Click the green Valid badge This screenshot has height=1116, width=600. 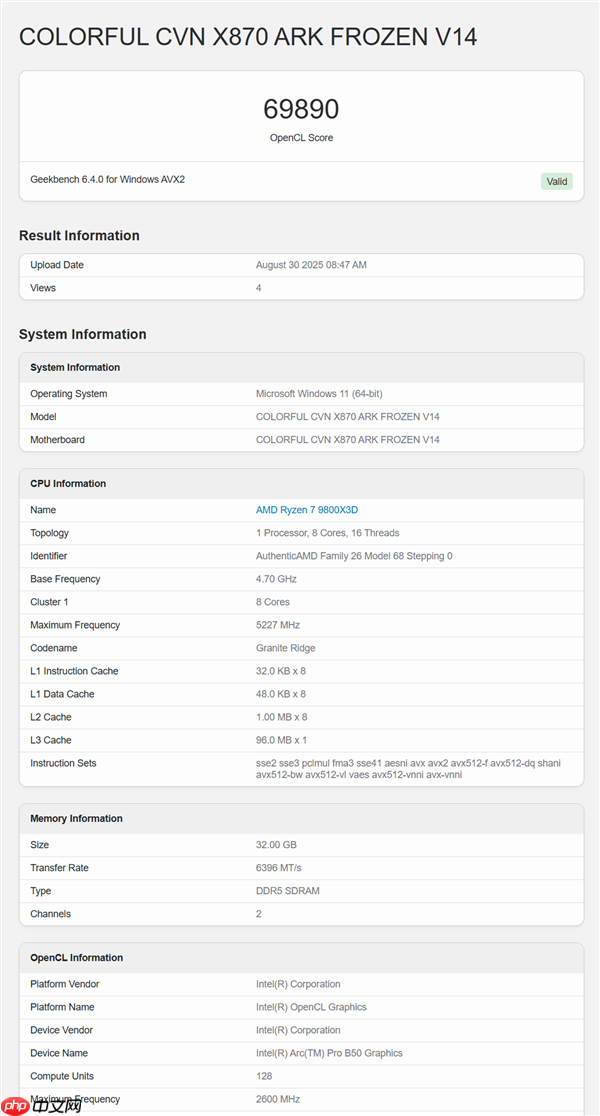click(x=556, y=181)
